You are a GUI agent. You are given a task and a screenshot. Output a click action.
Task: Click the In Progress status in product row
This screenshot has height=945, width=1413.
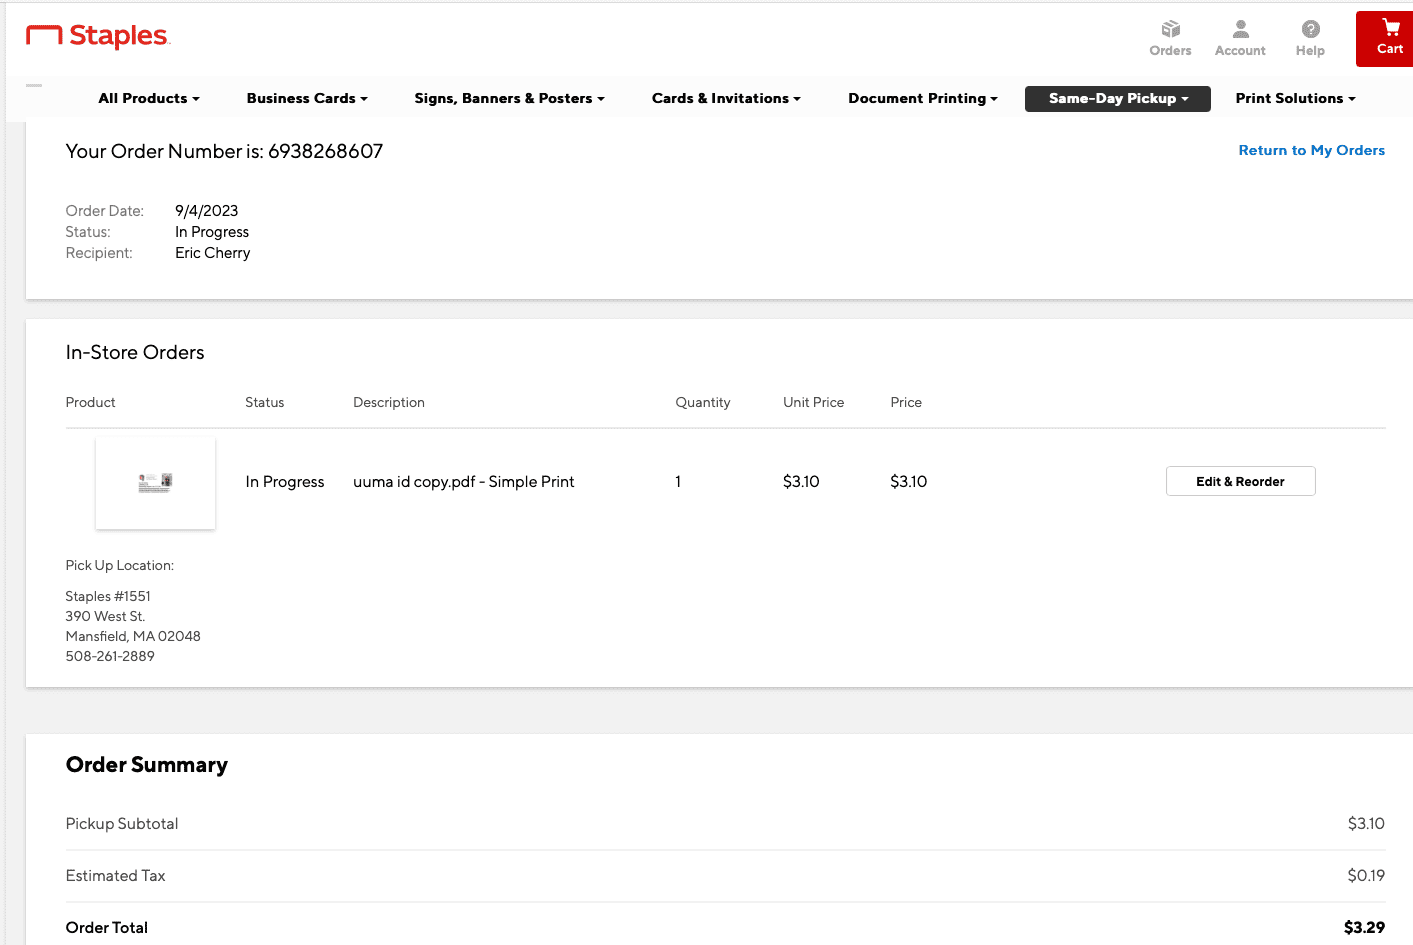285,482
